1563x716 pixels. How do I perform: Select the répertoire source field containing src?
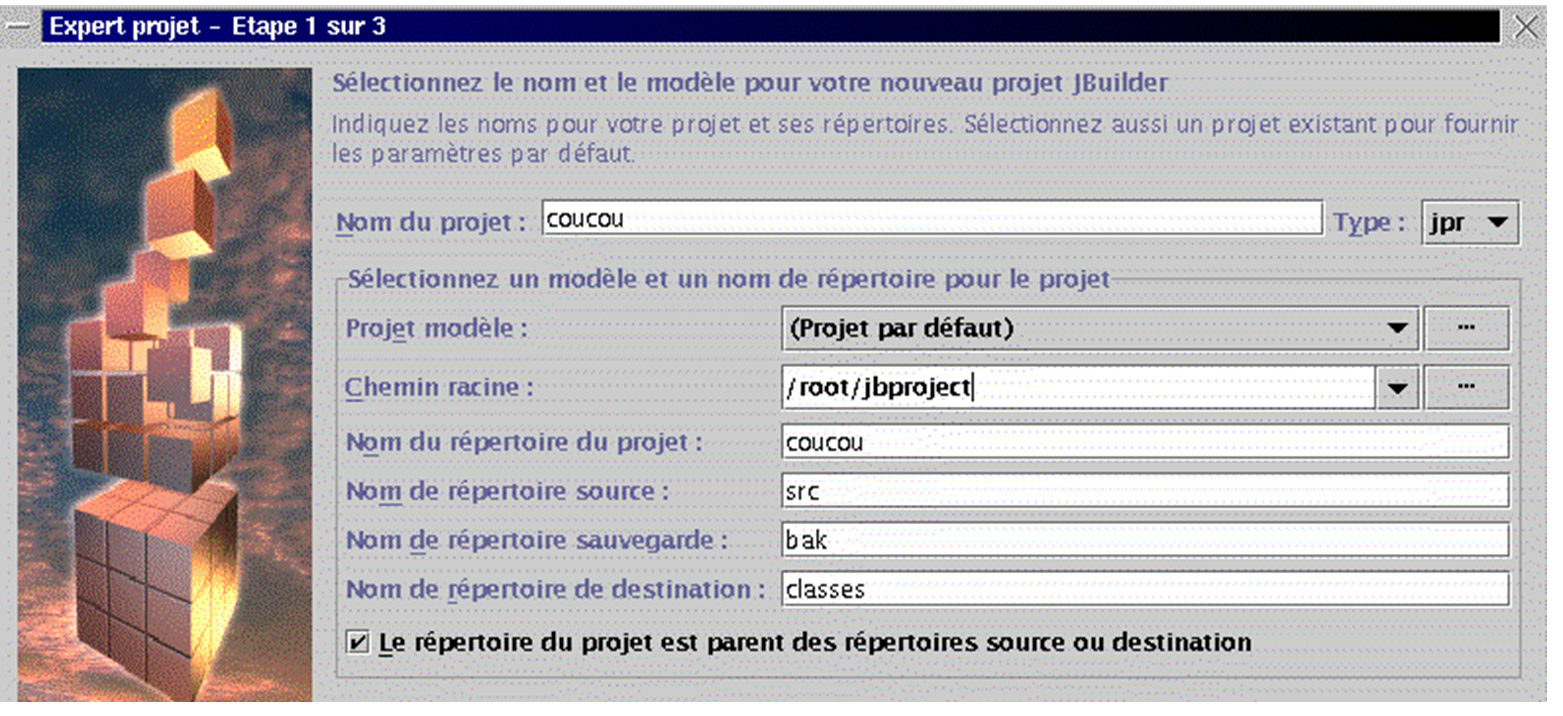pos(1144,491)
